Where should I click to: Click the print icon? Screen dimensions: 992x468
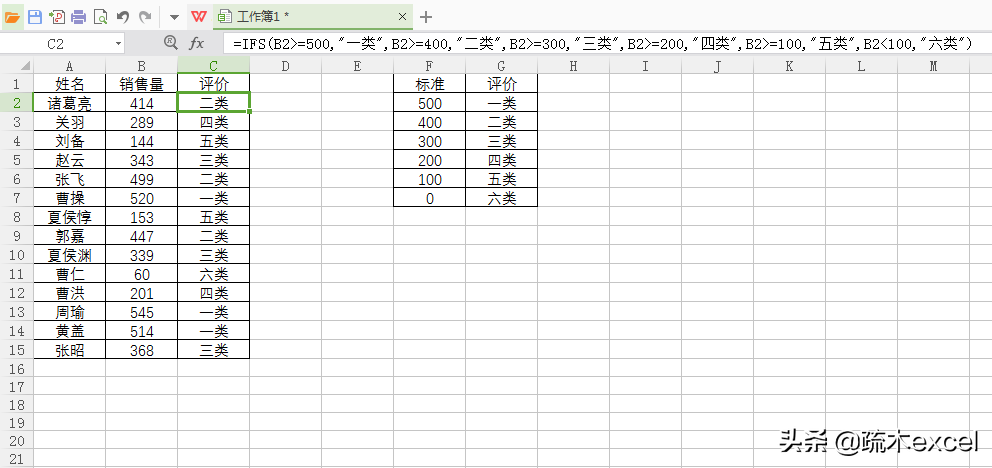(78, 17)
